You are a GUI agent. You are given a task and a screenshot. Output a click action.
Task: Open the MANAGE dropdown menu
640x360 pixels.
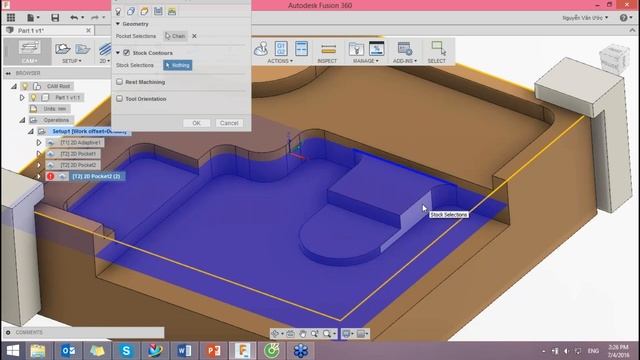pos(366,61)
